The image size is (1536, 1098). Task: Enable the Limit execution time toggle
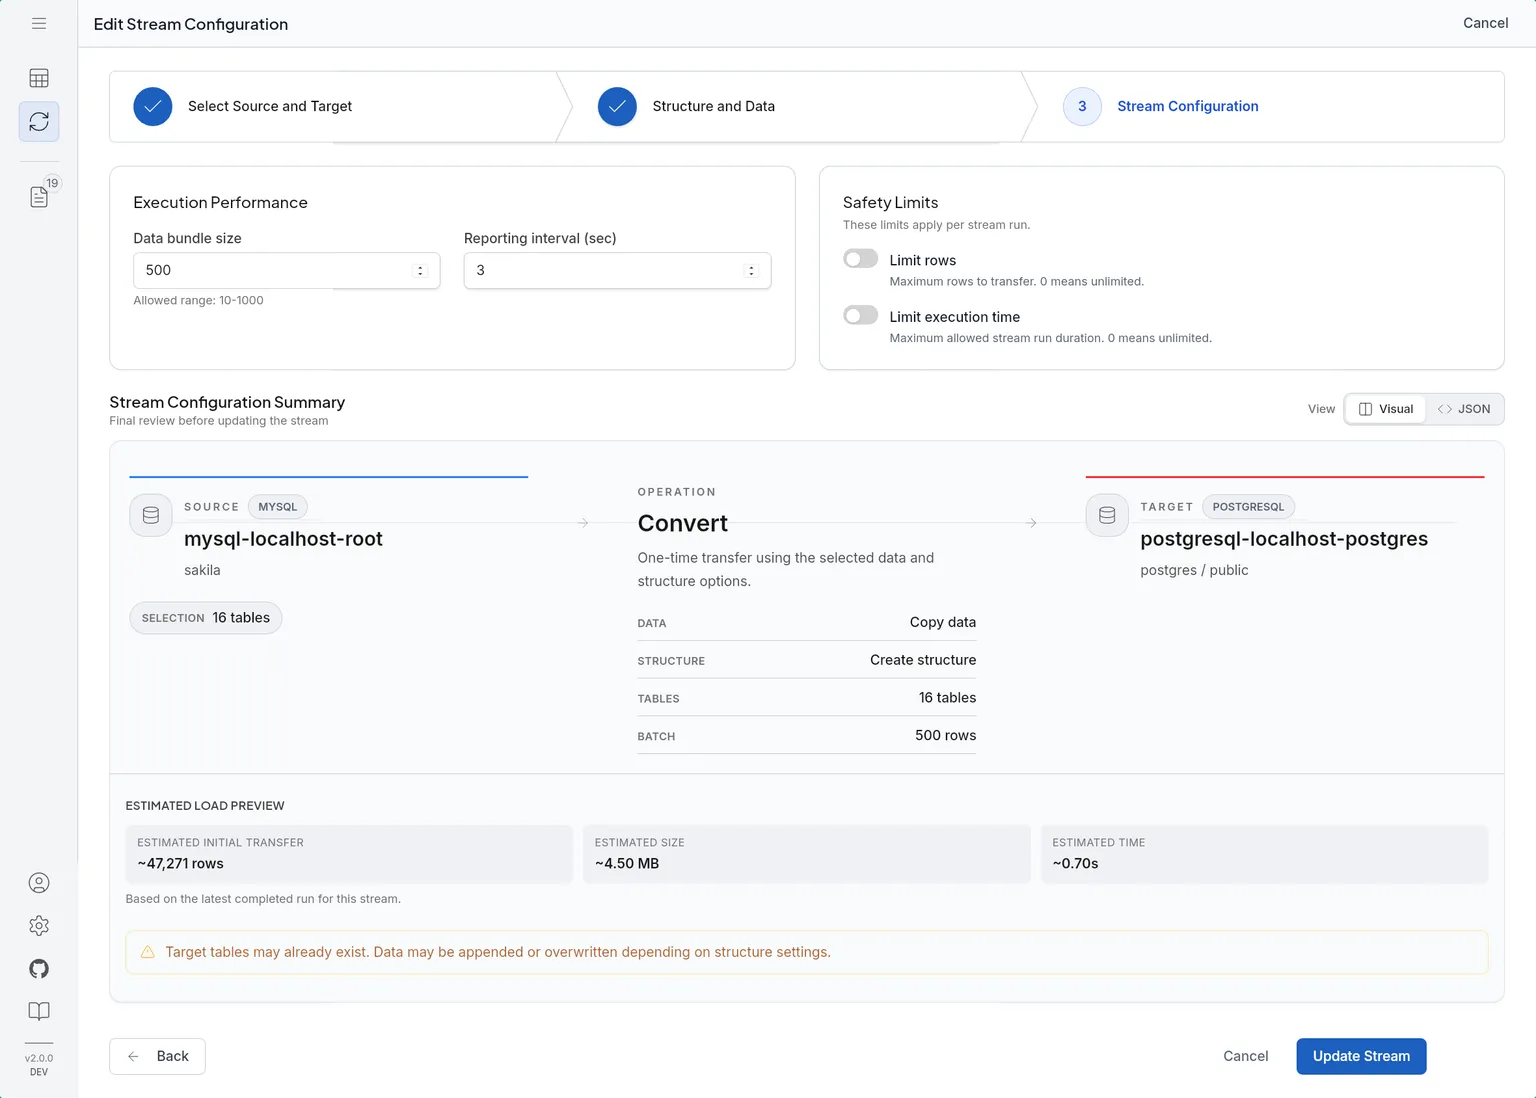tap(860, 316)
